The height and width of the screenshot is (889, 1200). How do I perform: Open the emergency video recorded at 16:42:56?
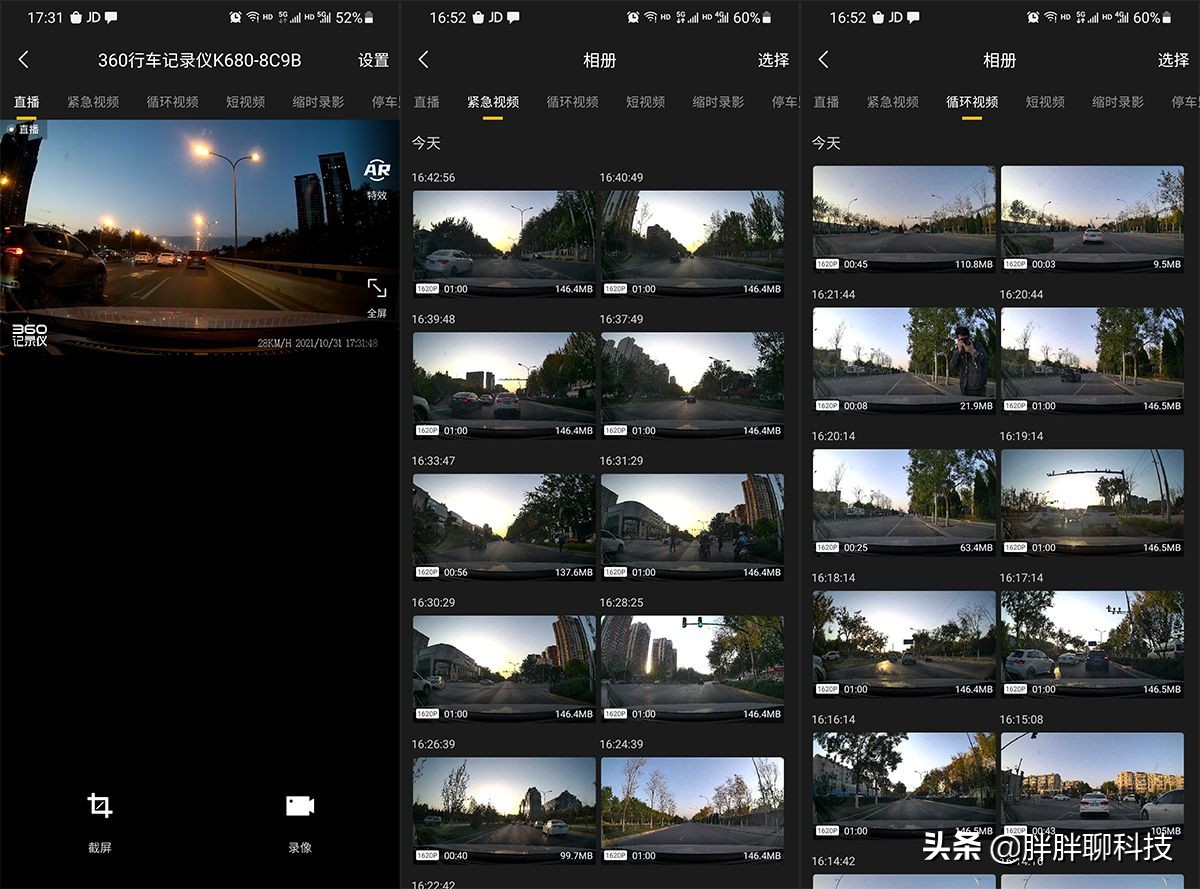pos(504,243)
